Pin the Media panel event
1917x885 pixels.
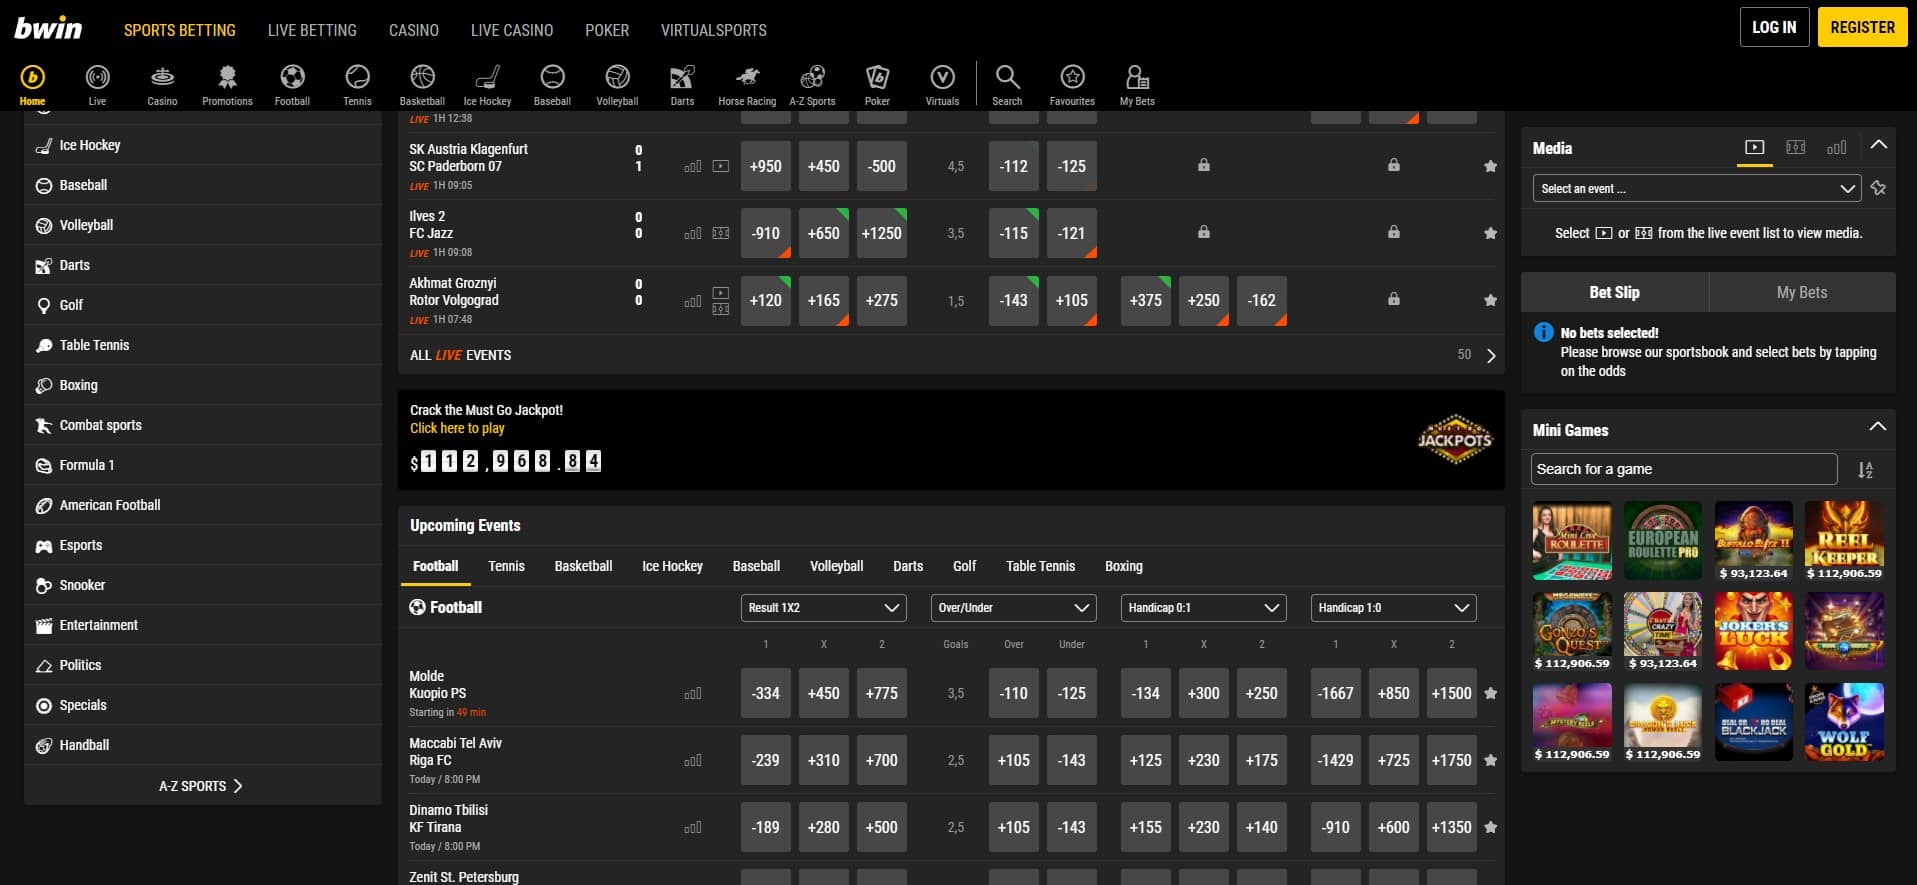[1879, 188]
